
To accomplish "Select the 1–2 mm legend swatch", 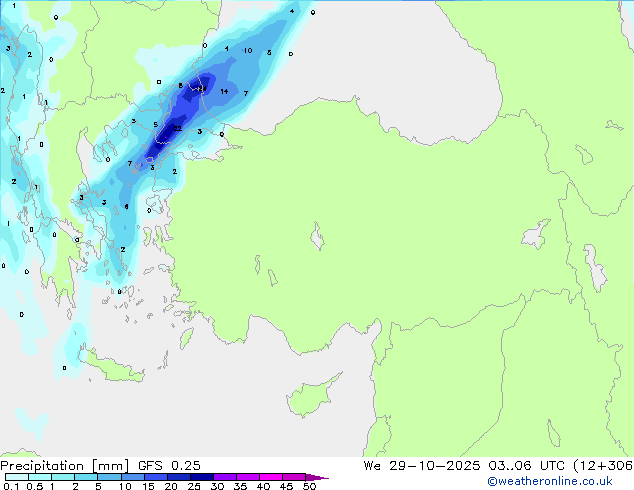I will point(63,477).
